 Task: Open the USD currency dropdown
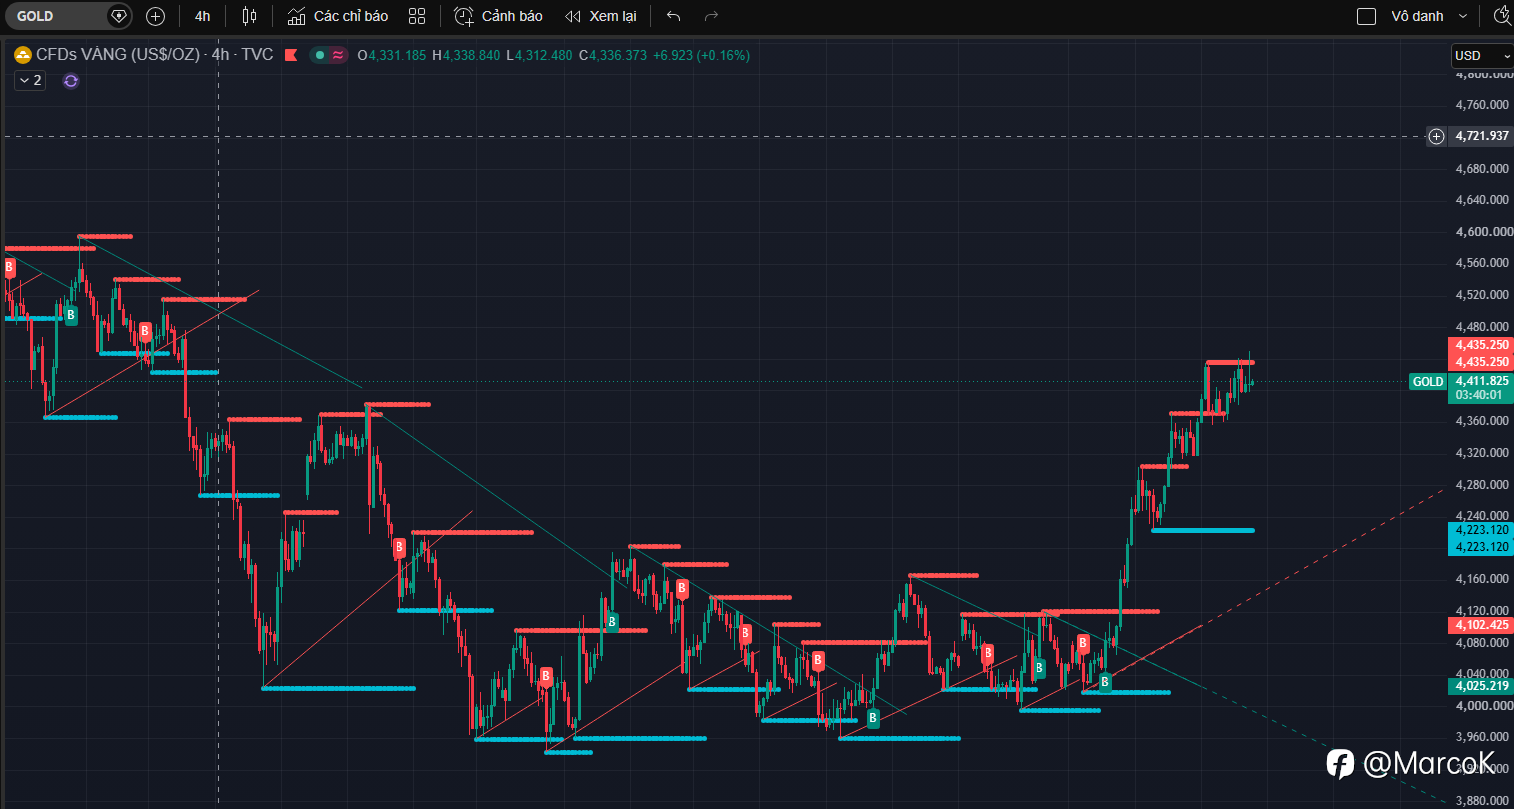tap(1482, 56)
